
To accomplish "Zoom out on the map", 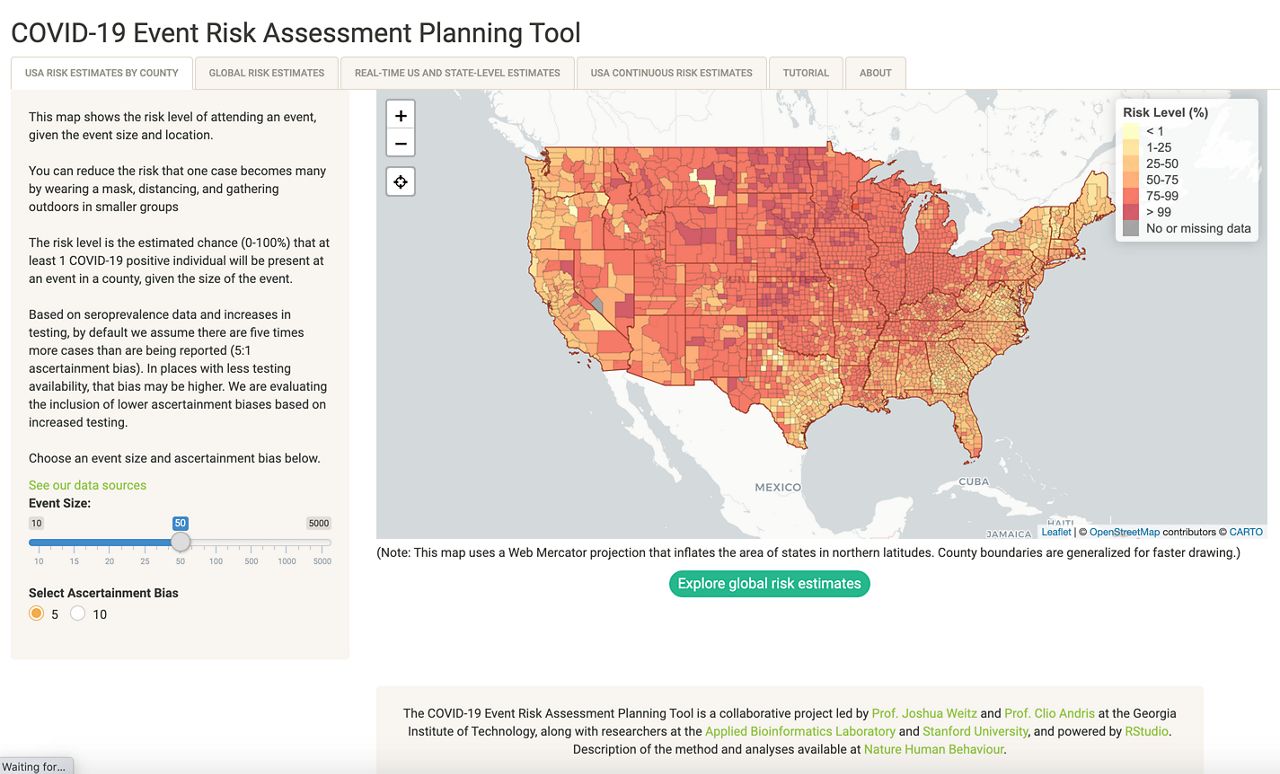I will pos(400,143).
